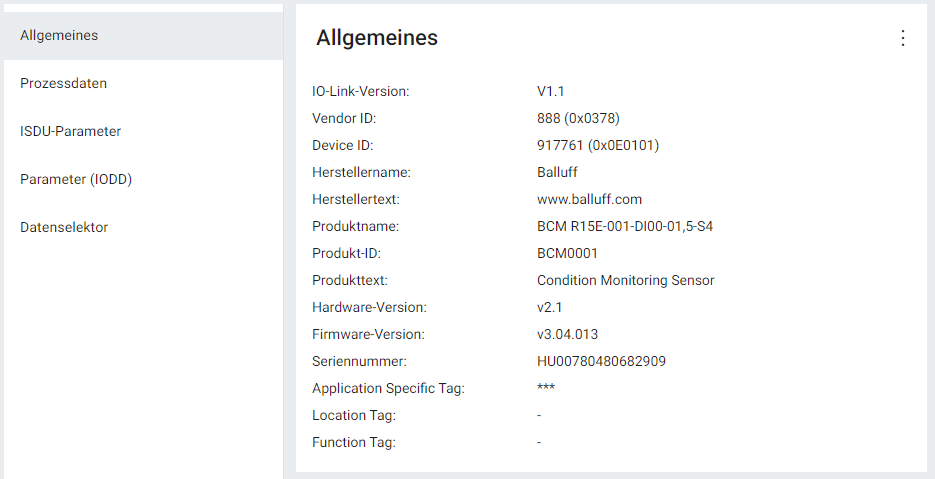Viewport: 935px width, 479px height.
Task: Click the www.balluff.com Herstellertext value
Action: point(589,199)
